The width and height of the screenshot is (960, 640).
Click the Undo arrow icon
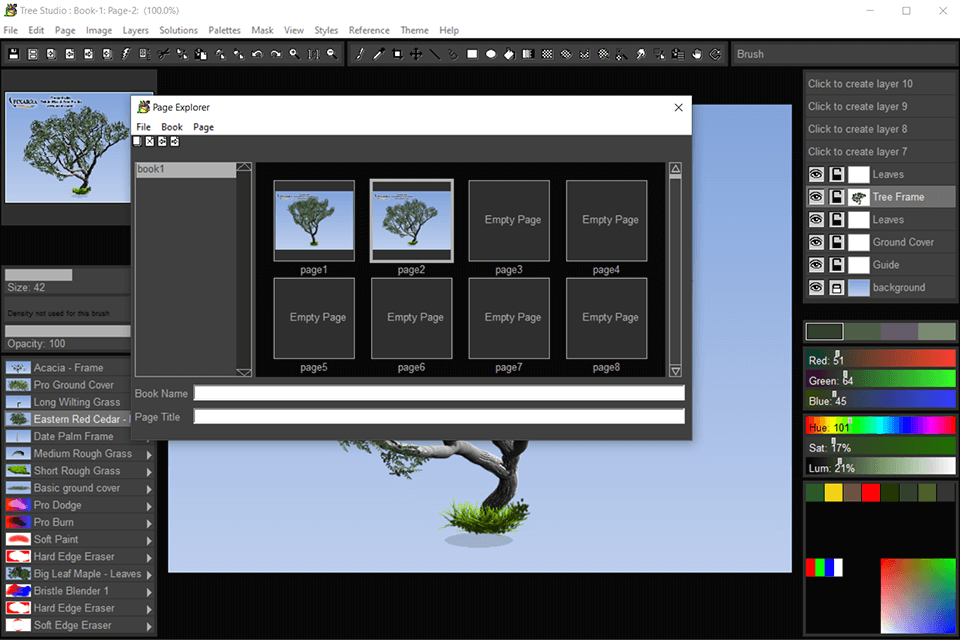(x=257, y=54)
